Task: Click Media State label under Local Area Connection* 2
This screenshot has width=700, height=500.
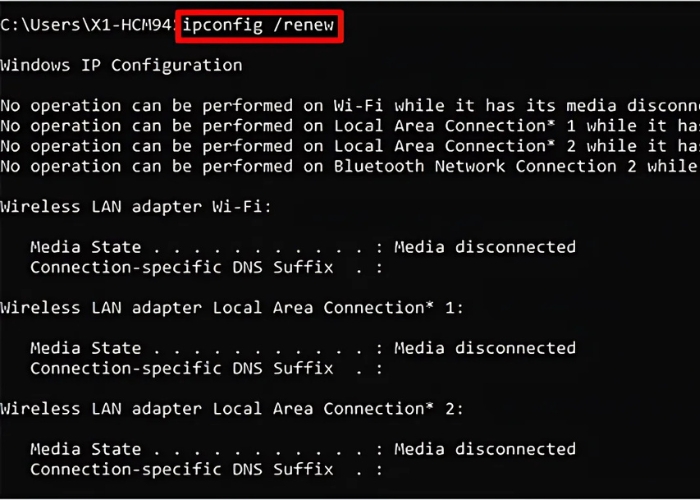Action: pos(85,449)
